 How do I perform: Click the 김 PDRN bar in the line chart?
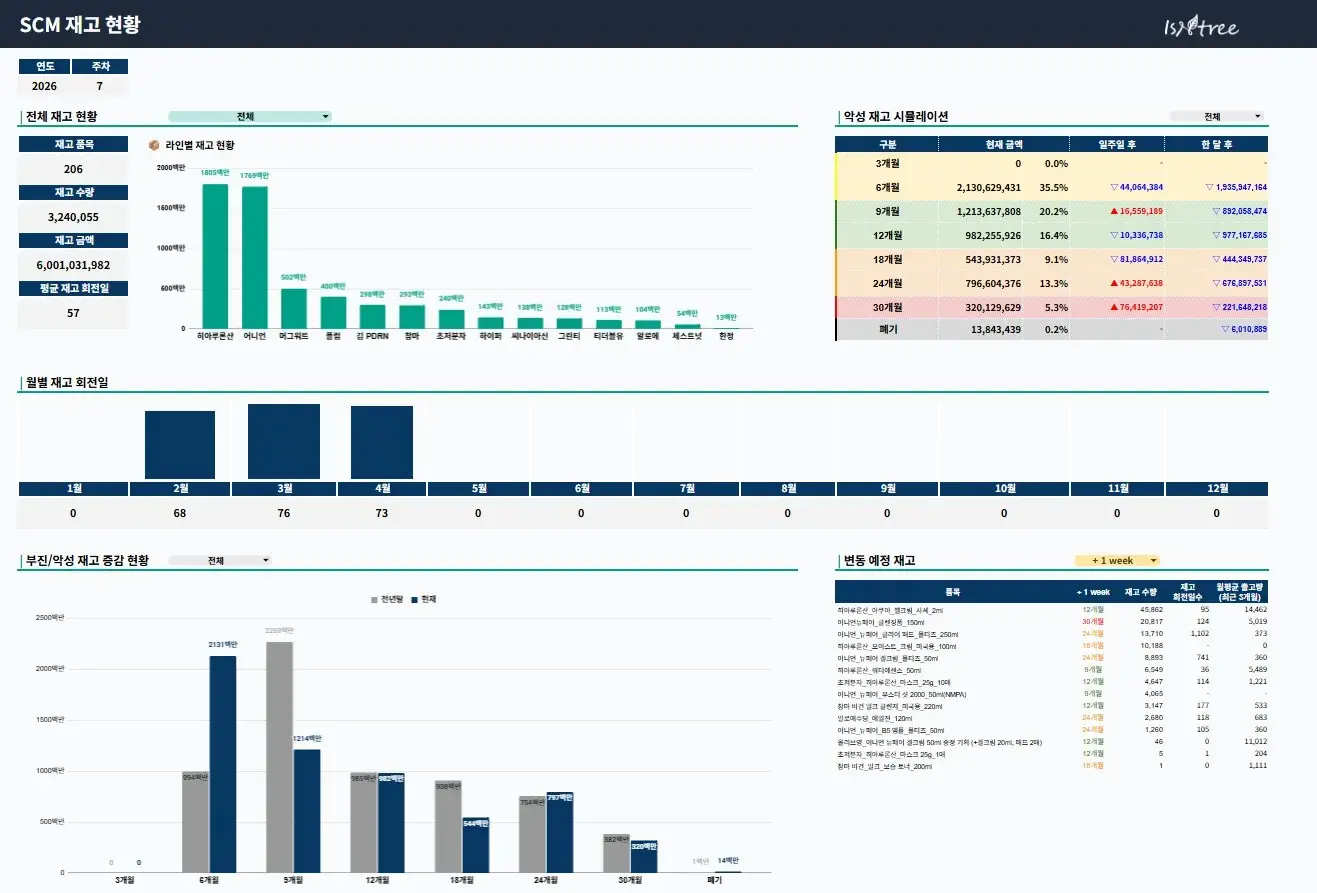tap(372, 317)
